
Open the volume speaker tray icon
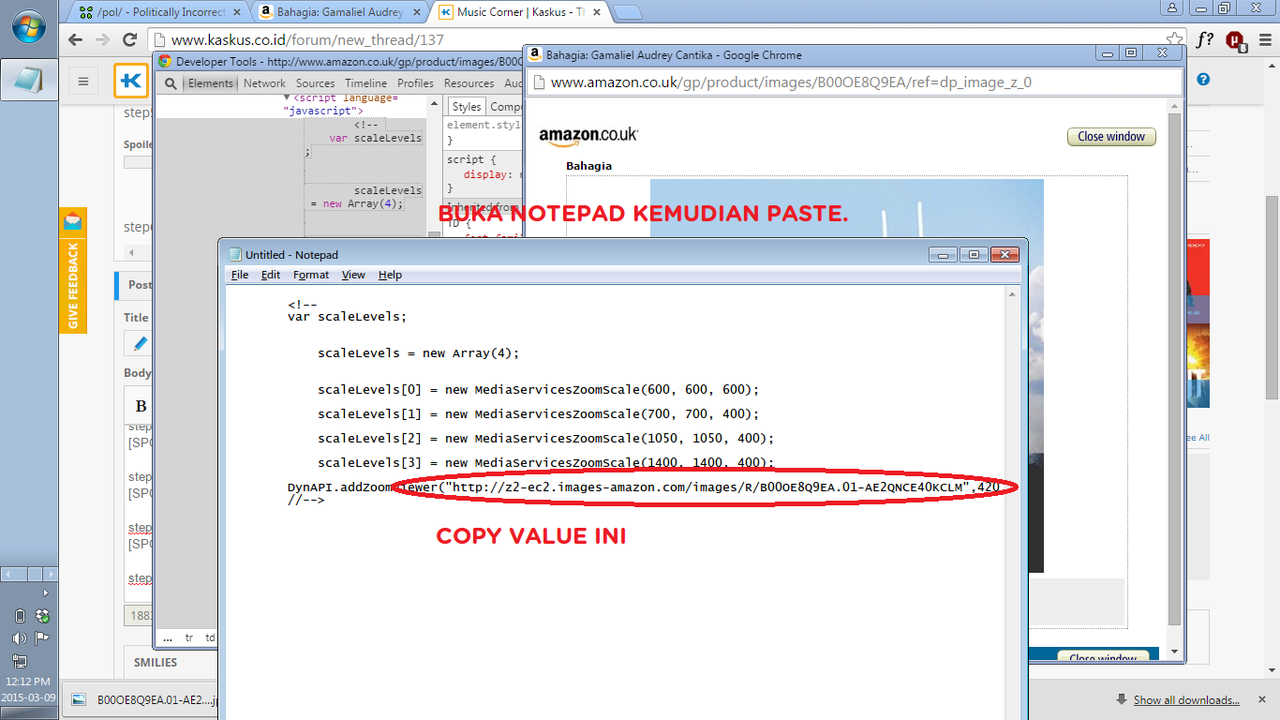19,638
